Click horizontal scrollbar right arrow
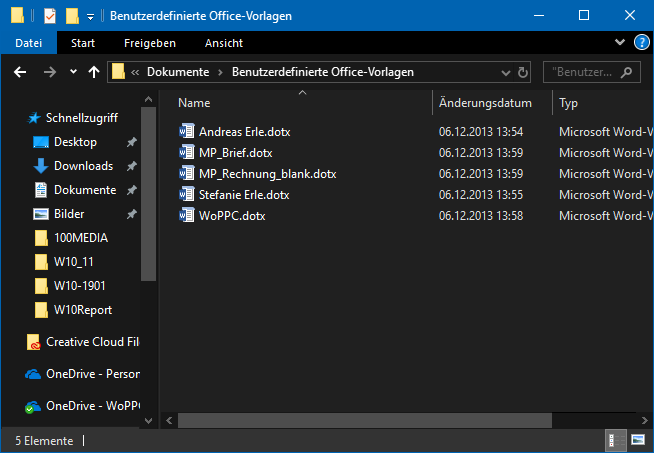 click(x=644, y=420)
